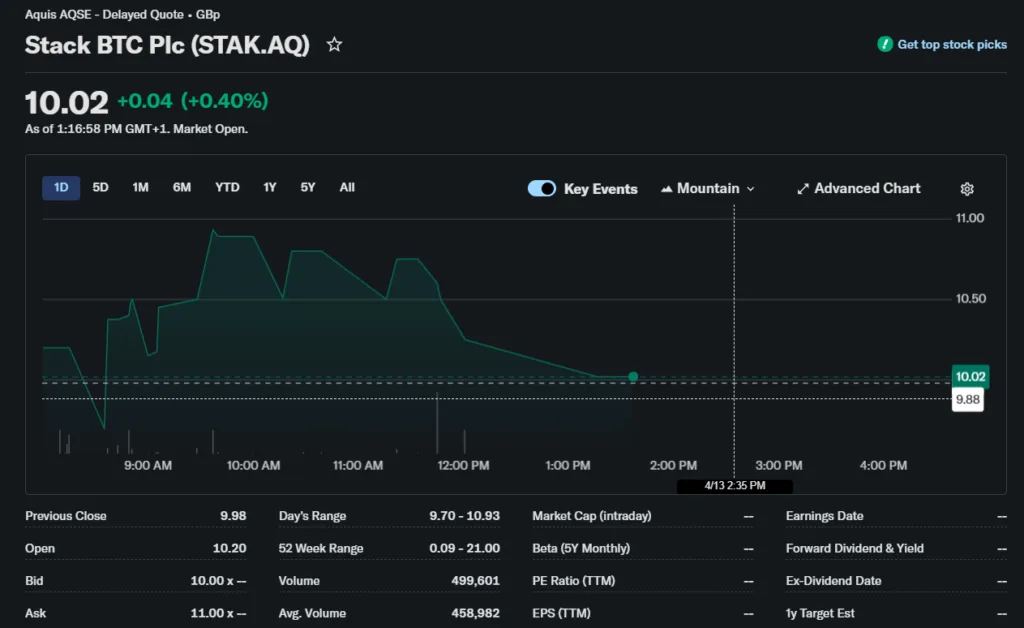Viewport: 1024px width, 628px height.
Task: Add STAK.AQ to watchlist via star icon
Action: pyautogui.click(x=334, y=44)
